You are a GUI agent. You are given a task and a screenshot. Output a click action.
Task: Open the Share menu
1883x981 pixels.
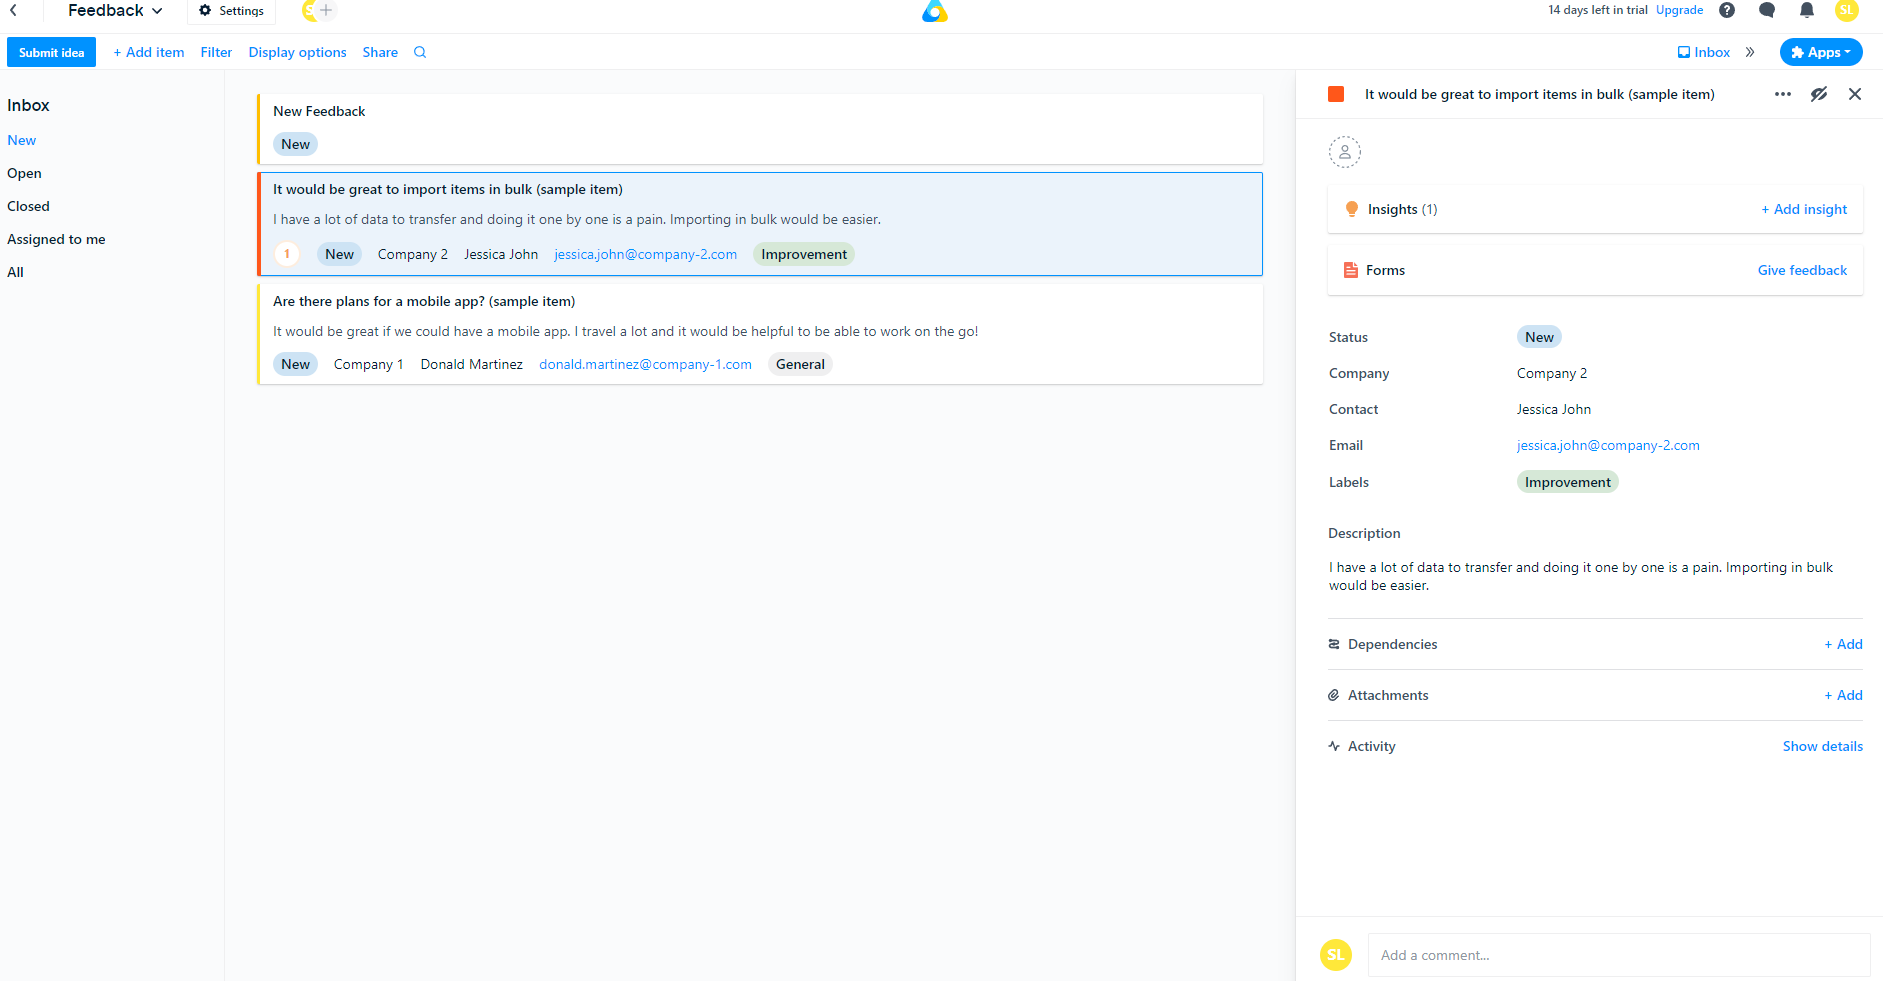tap(380, 52)
